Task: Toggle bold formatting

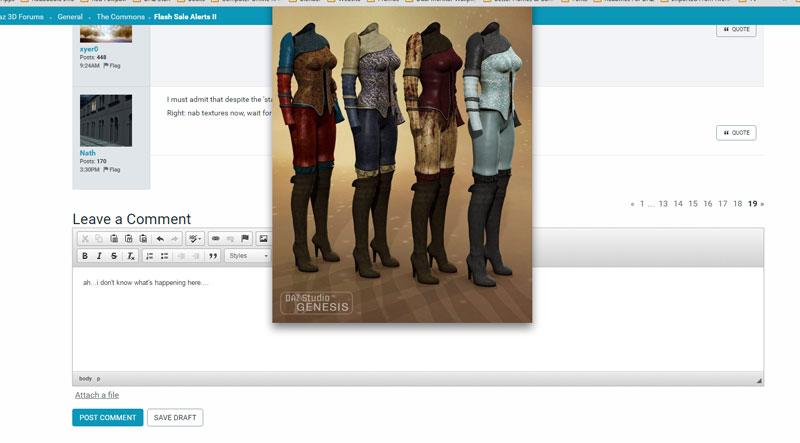Action: click(85, 256)
